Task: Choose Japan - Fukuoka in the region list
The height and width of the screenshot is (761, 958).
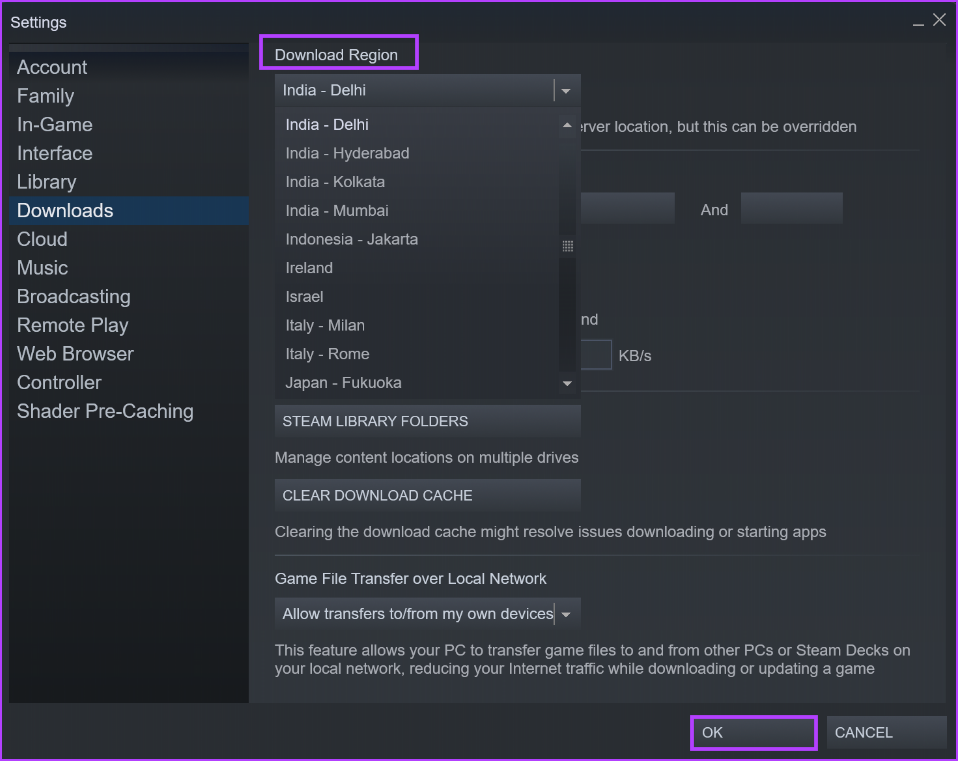Action: 342,382
